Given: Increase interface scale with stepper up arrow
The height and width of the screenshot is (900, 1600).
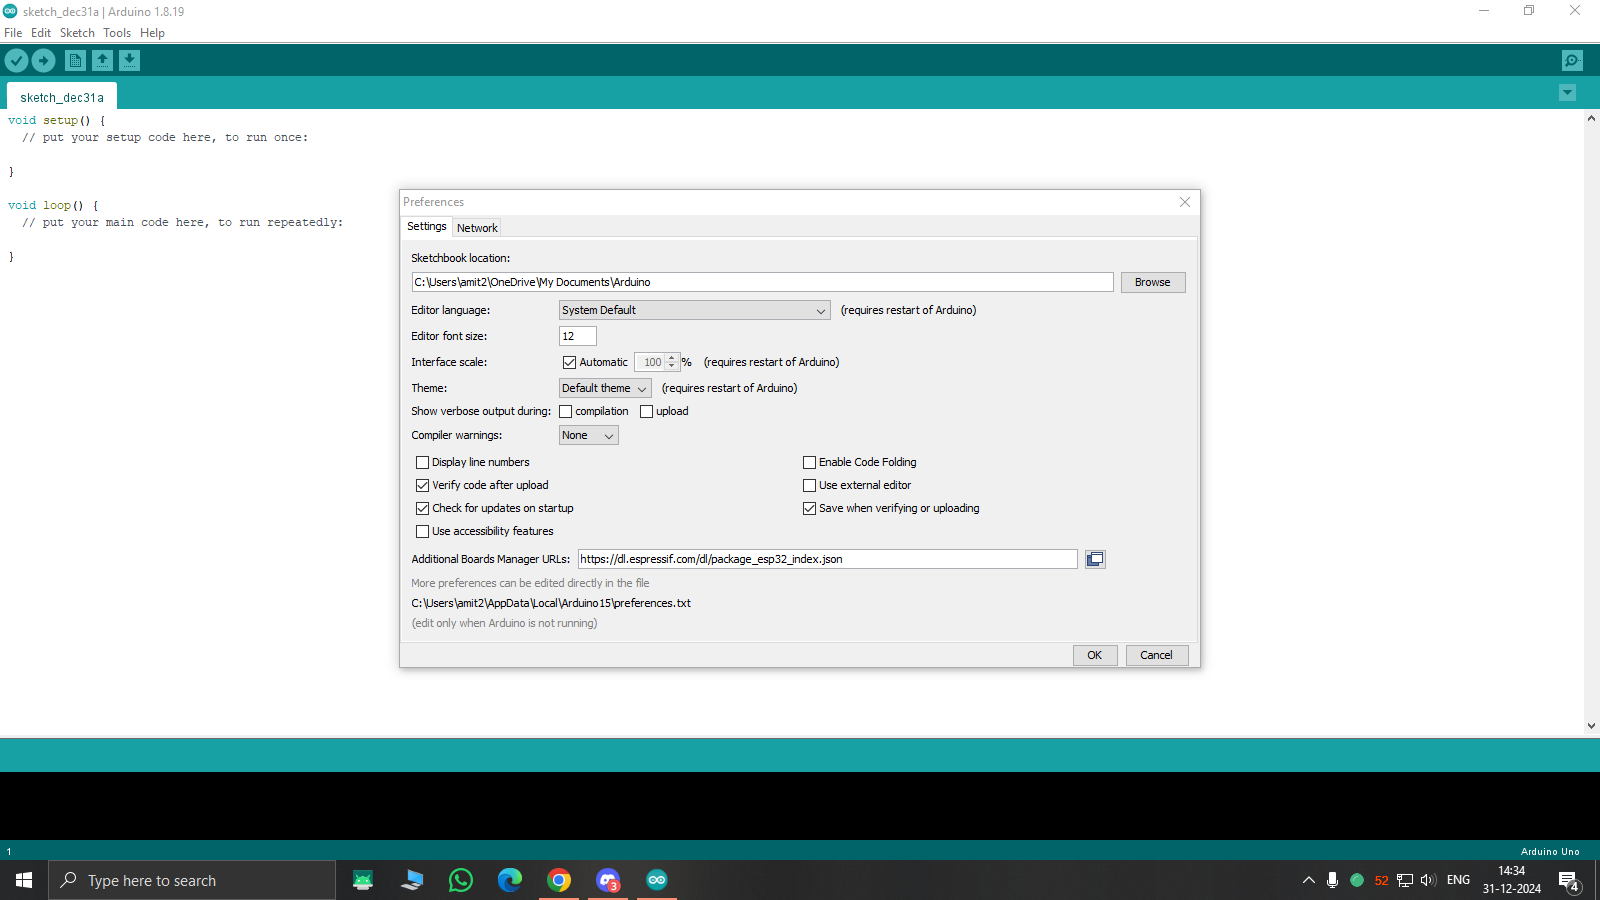Looking at the screenshot, I should pyautogui.click(x=672, y=358).
